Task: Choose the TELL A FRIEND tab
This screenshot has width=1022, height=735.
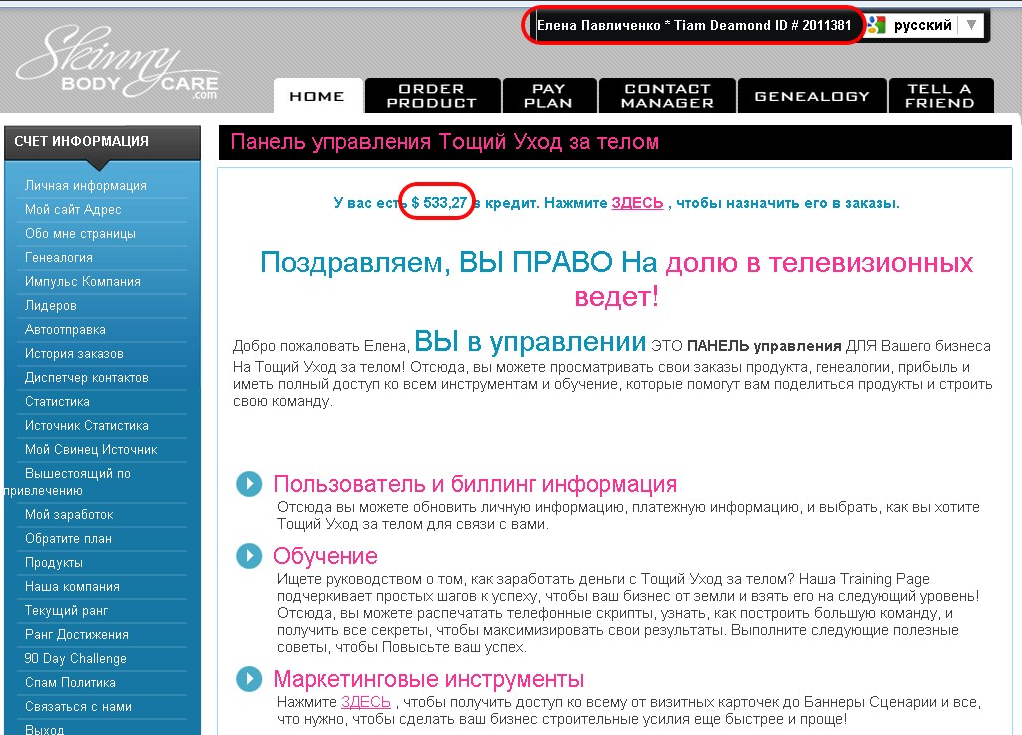Action: tap(941, 96)
